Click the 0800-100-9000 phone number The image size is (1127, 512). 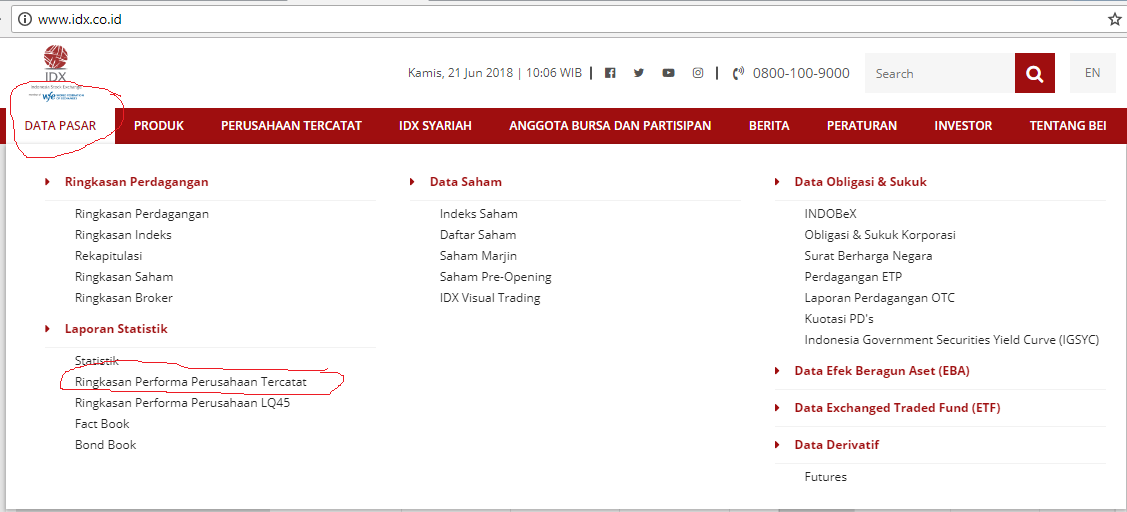(x=801, y=73)
